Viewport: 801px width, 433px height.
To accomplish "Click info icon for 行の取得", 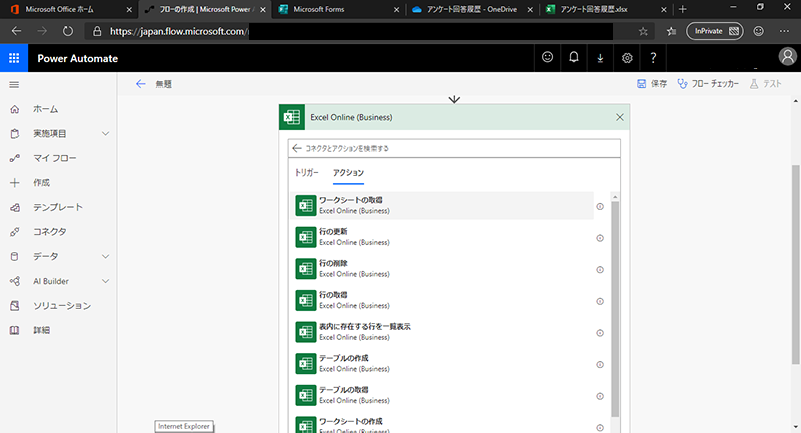I will click(600, 301).
